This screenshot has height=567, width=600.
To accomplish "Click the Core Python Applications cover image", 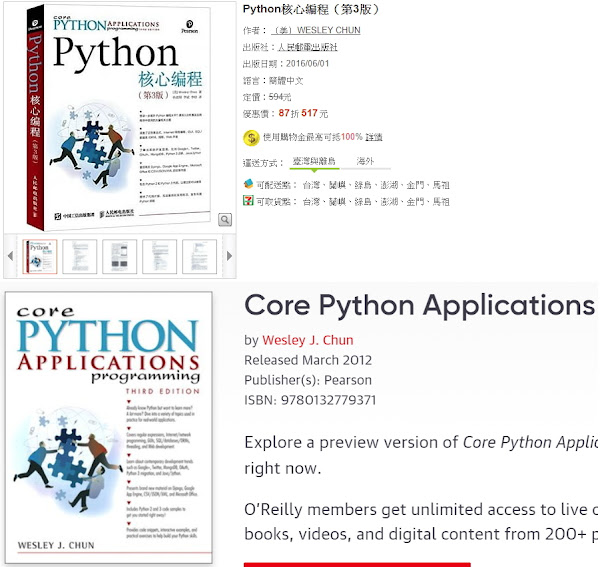I will 109,427.
